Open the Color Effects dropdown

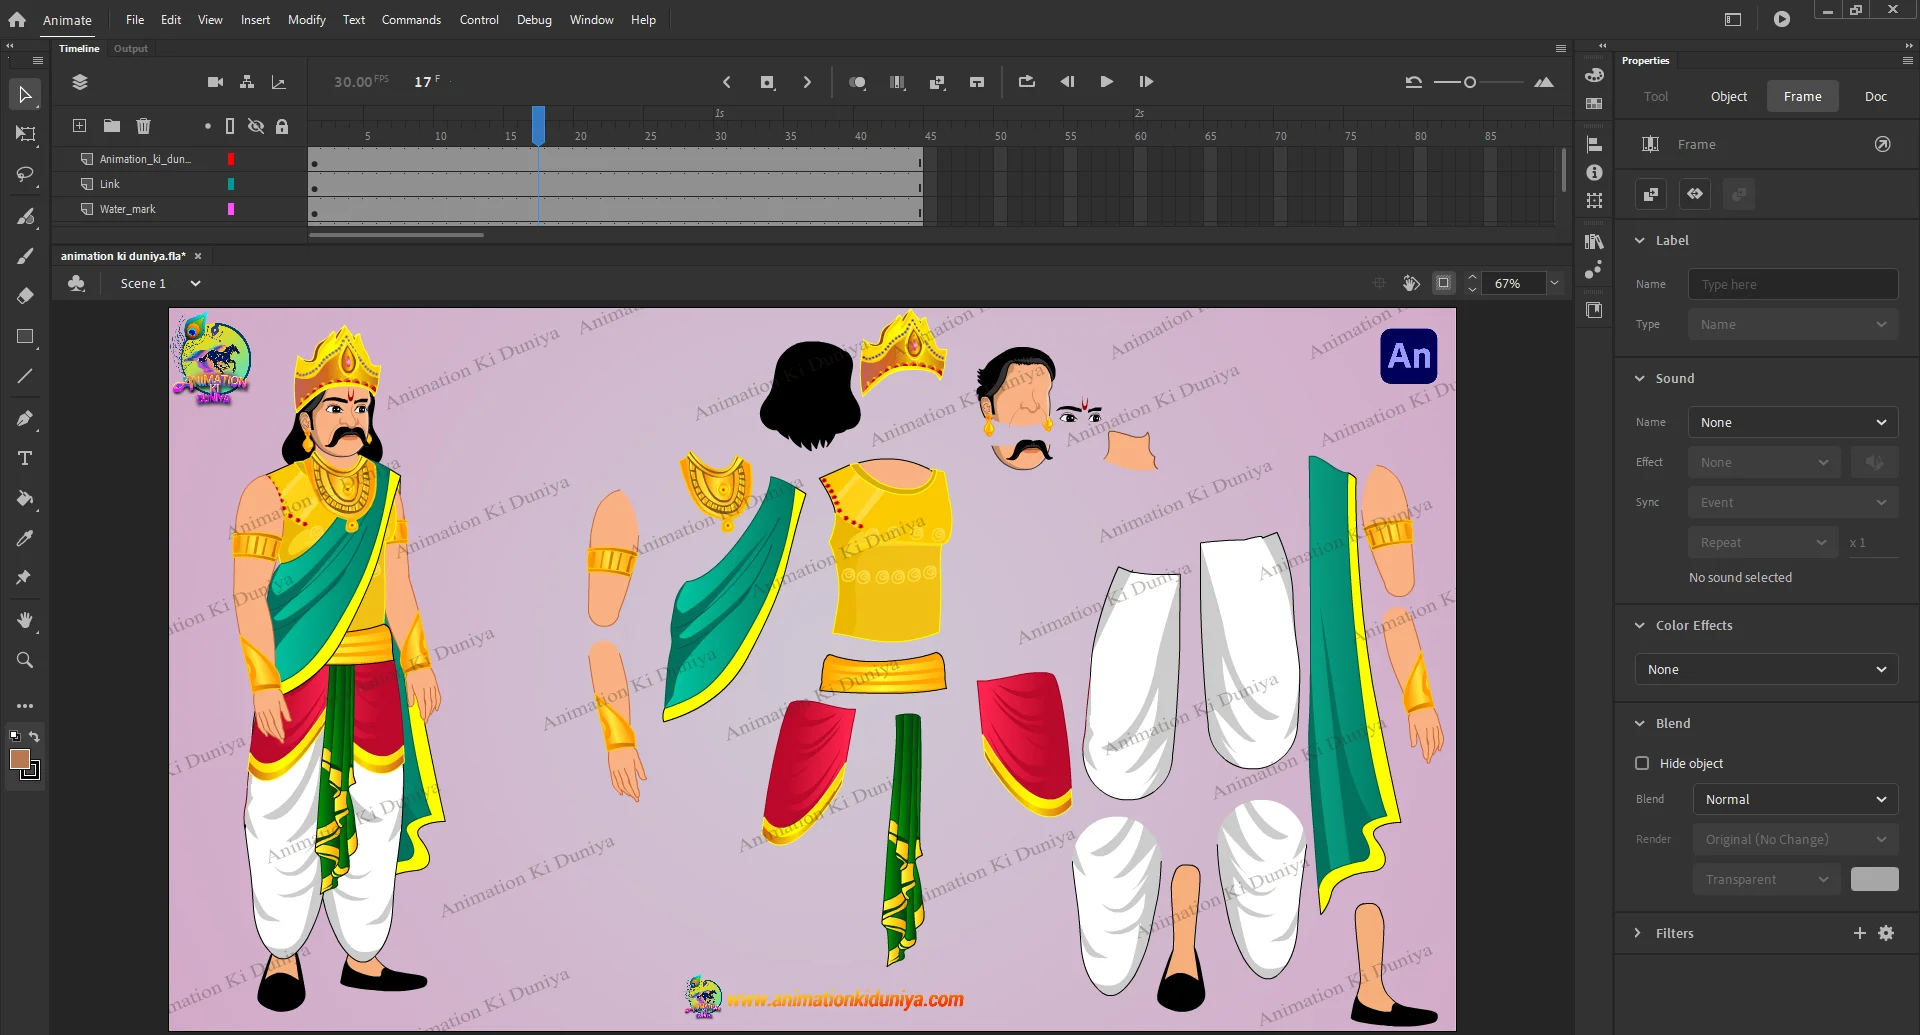click(1766, 669)
